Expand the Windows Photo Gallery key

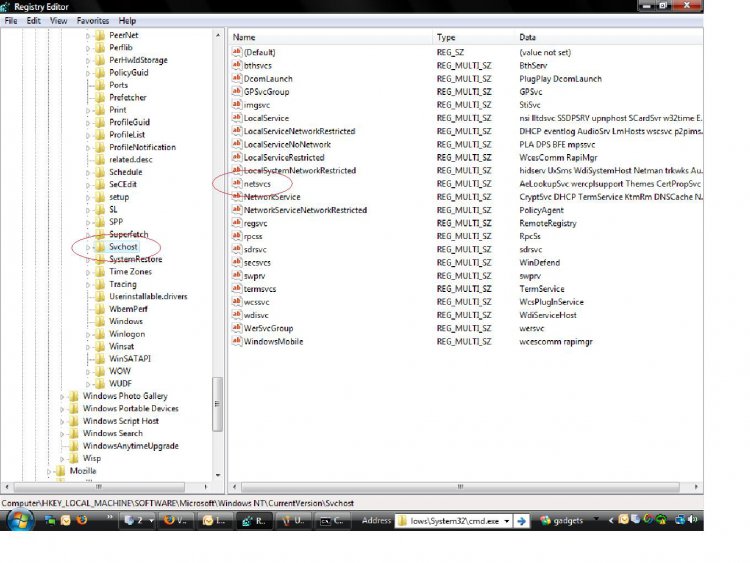click(x=61, y=397)
